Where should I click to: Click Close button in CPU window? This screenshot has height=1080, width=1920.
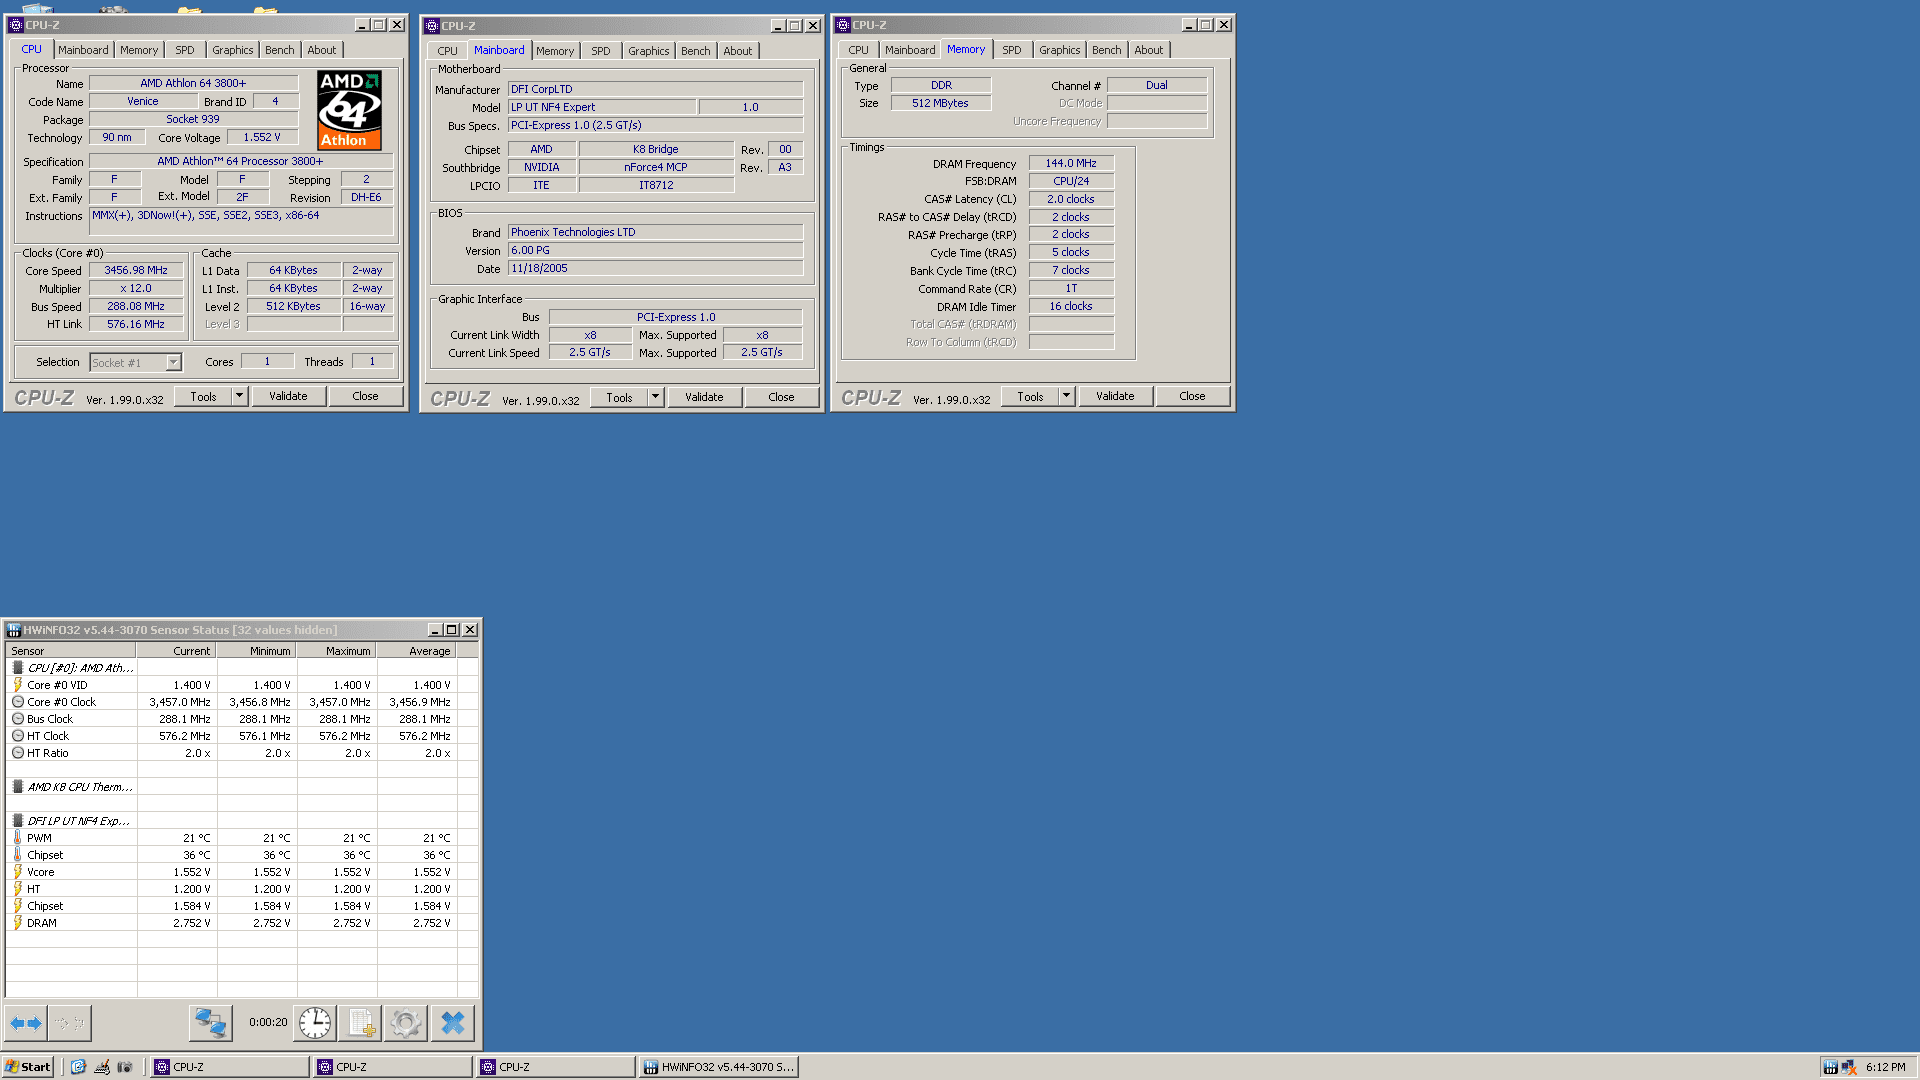pyautogui.click(x=365, y=396)
